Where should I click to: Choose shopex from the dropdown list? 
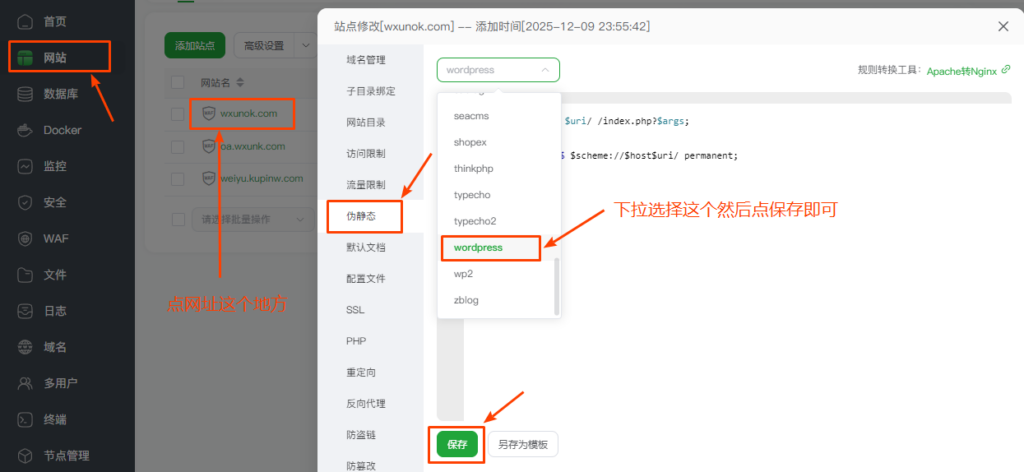click(499, 142)
